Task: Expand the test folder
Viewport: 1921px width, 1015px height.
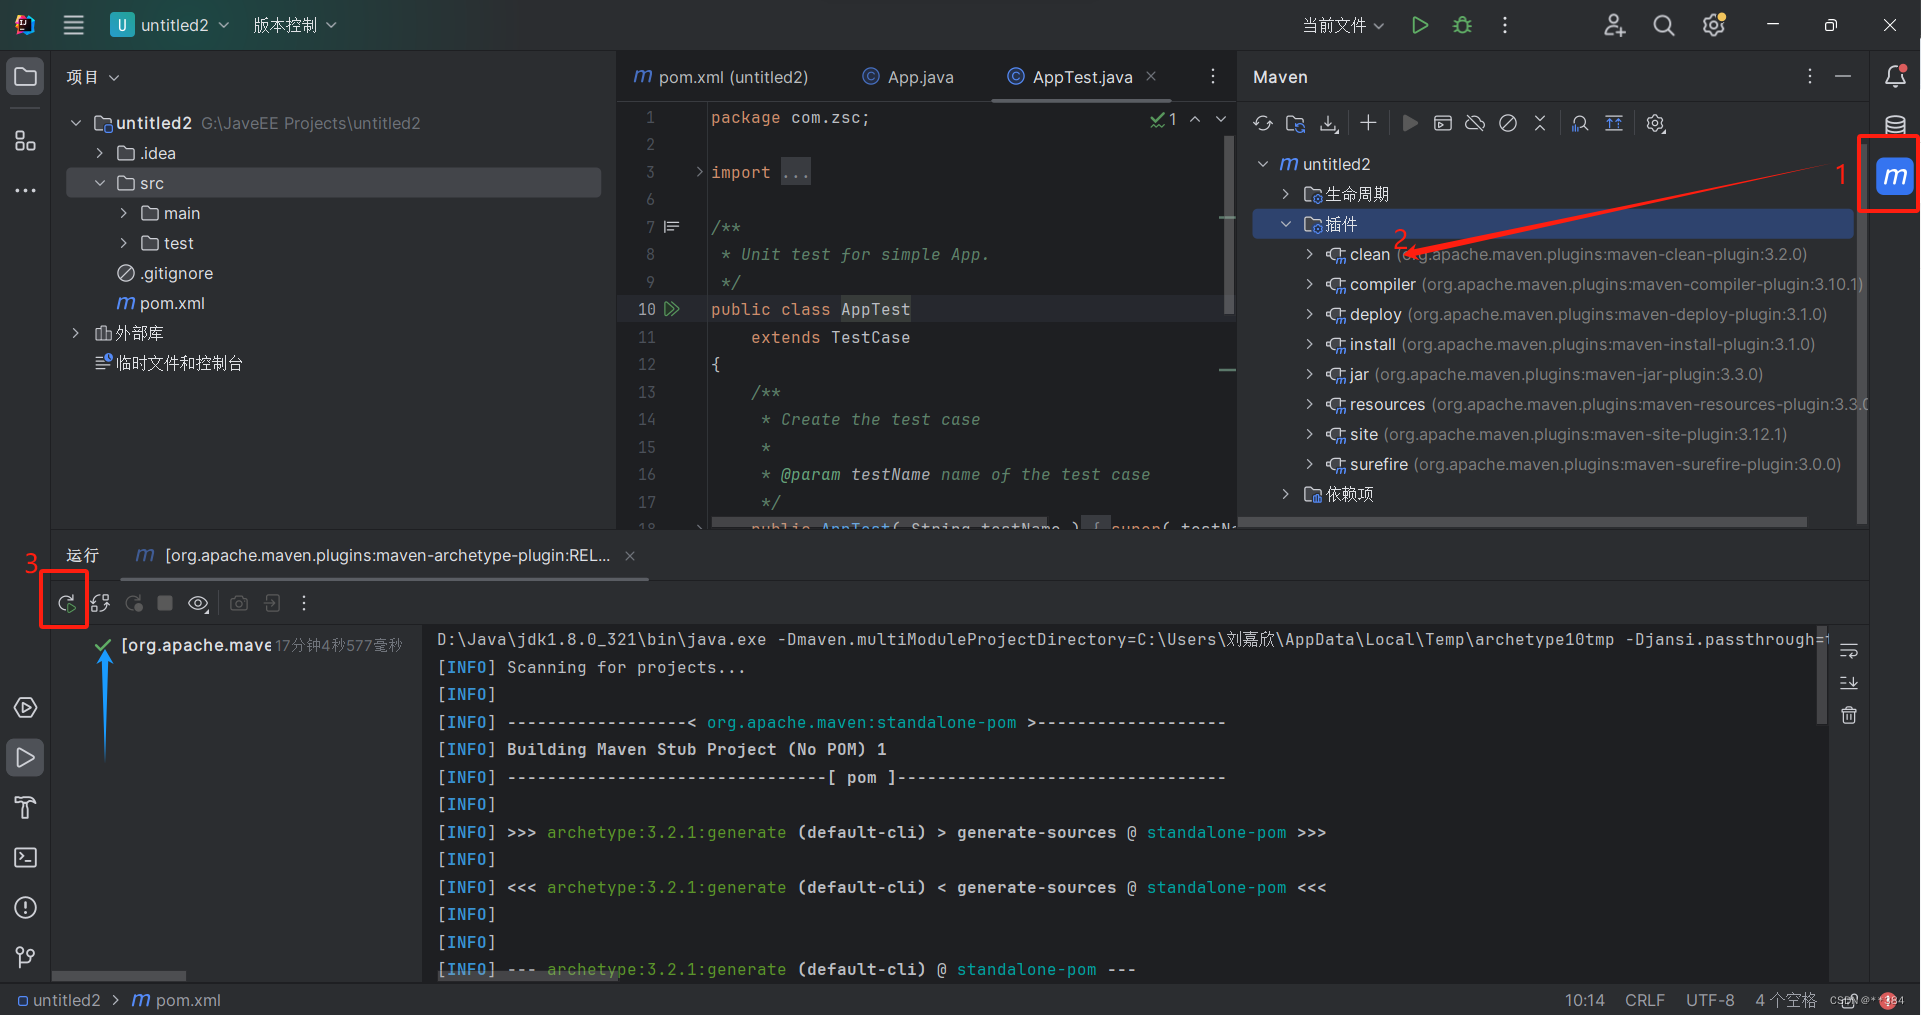Action: [123, 243]
